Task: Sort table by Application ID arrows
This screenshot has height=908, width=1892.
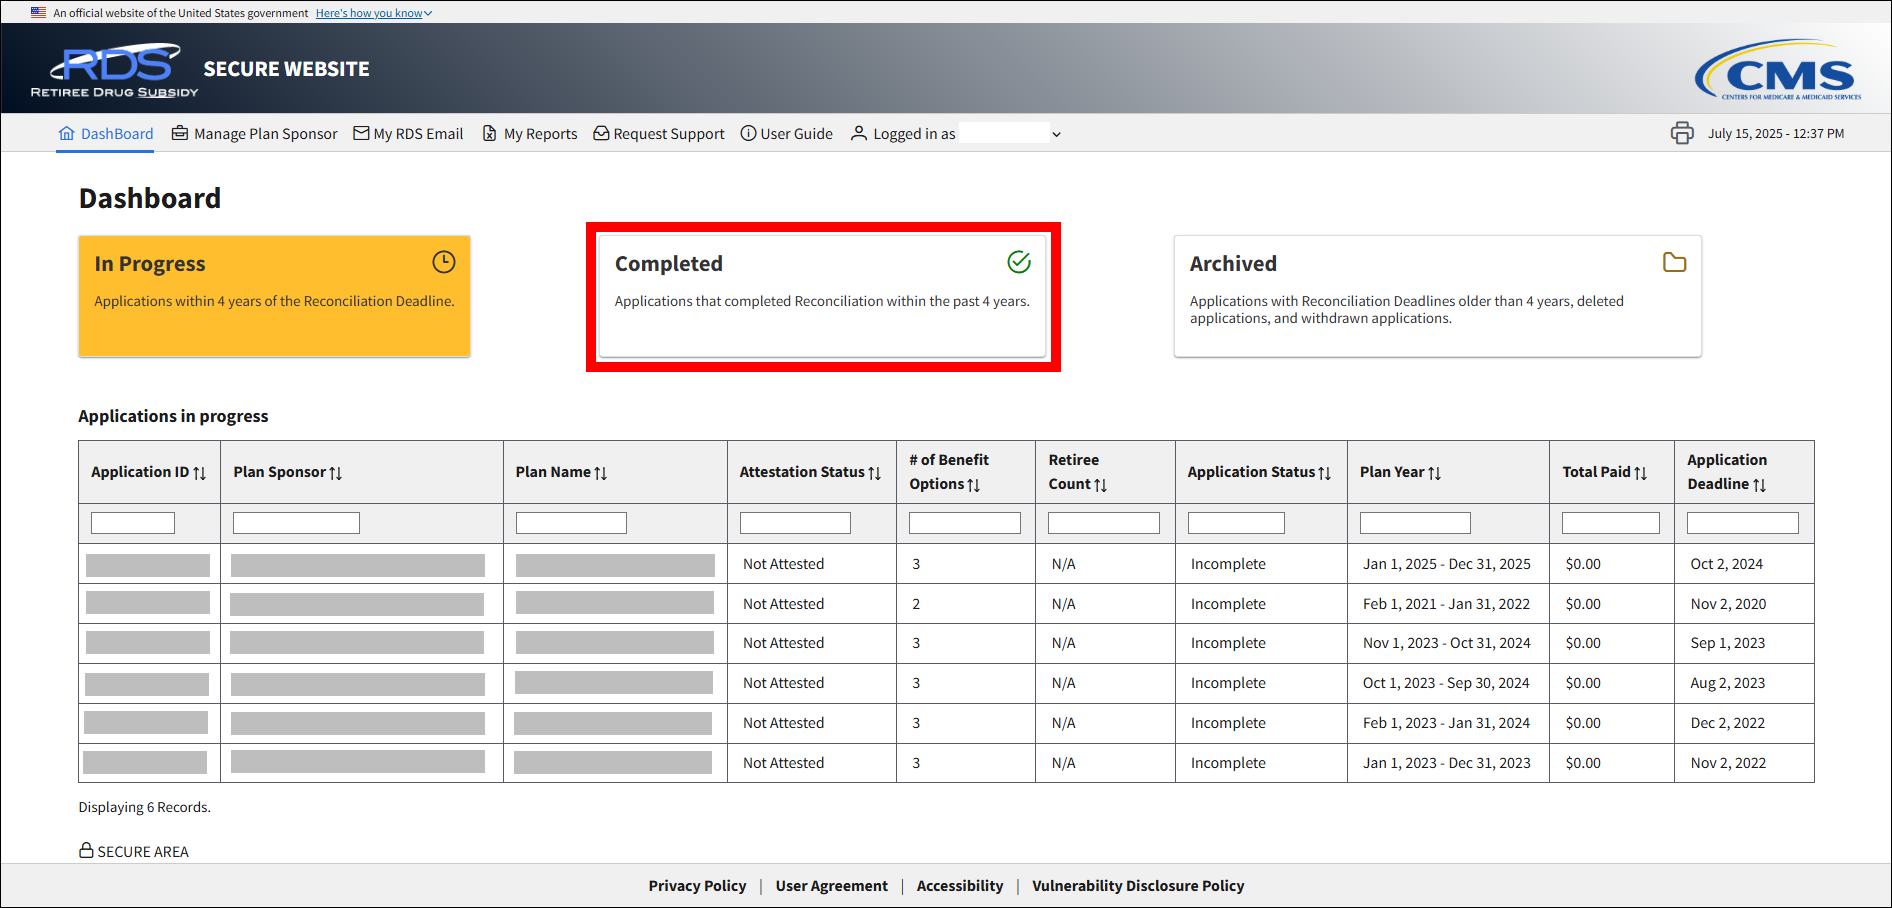Action: pos(199,473)
